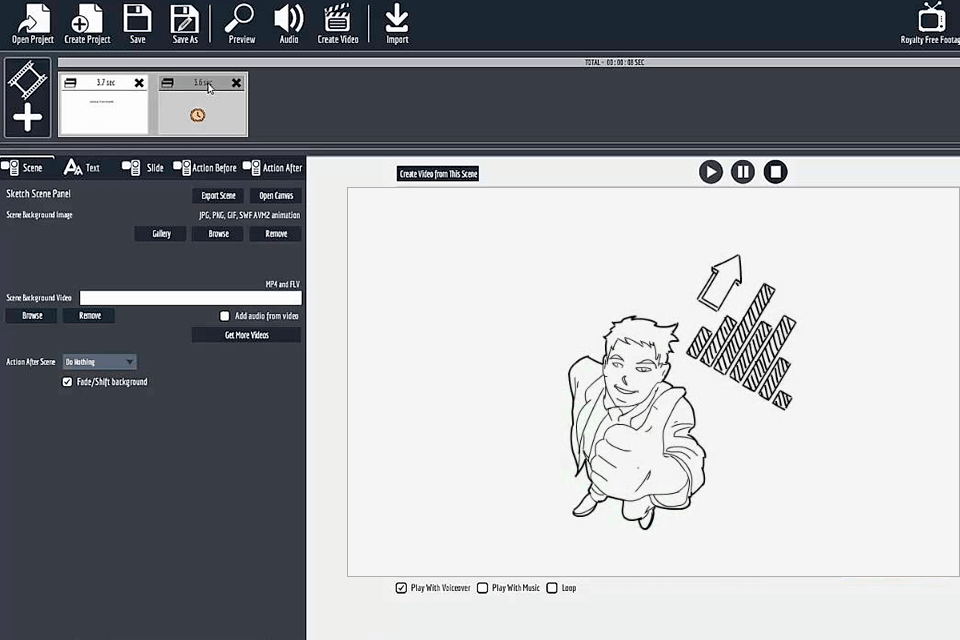
Task: Uncheck Fade/Shift background
Action: pos(67,381)
